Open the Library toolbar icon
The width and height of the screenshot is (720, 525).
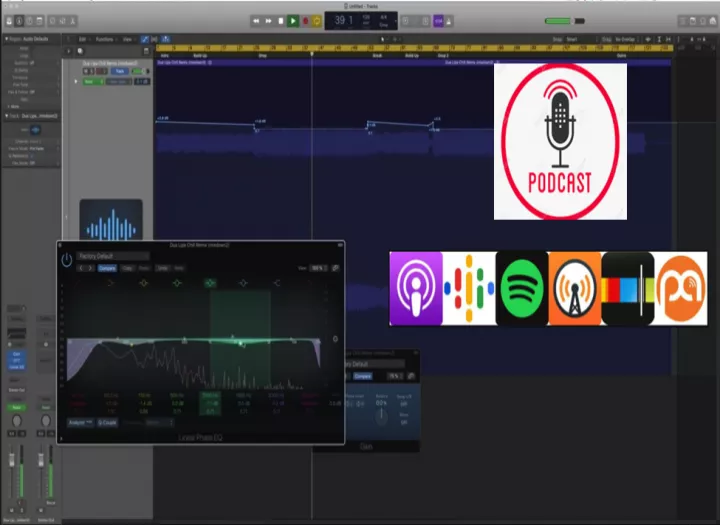[x=9, y=21]
